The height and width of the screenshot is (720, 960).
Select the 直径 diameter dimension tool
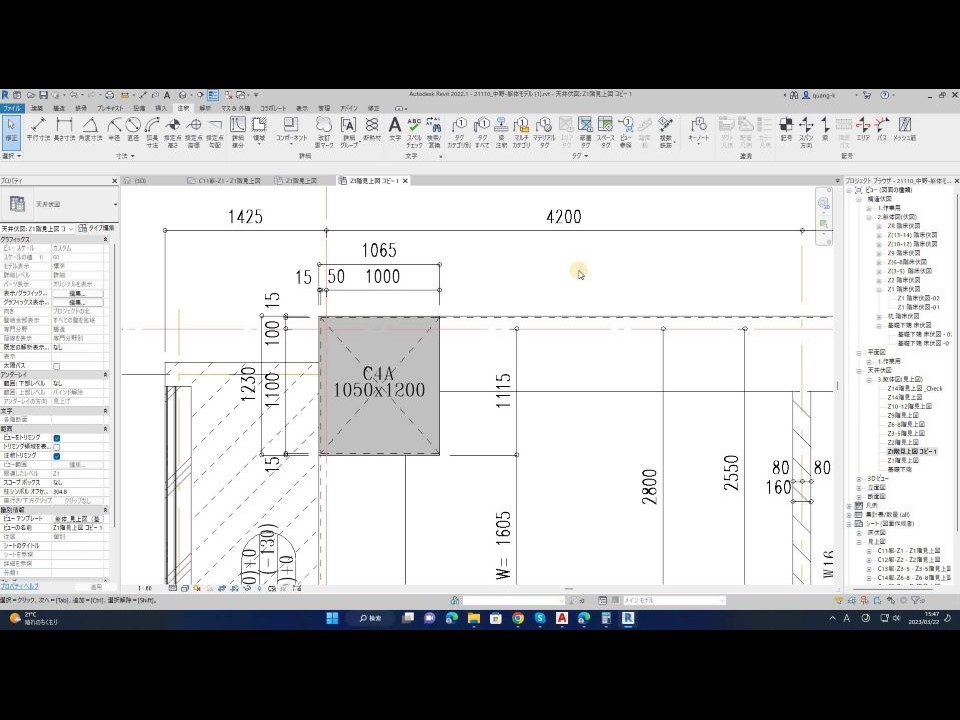click(x=133, y=129)
